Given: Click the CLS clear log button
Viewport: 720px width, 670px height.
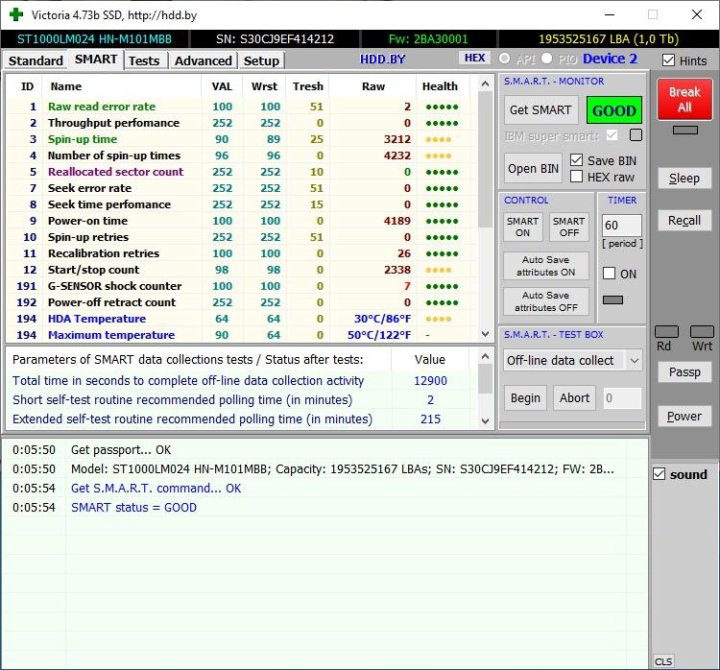Looking at the screenshot, I should pos(663,661).
